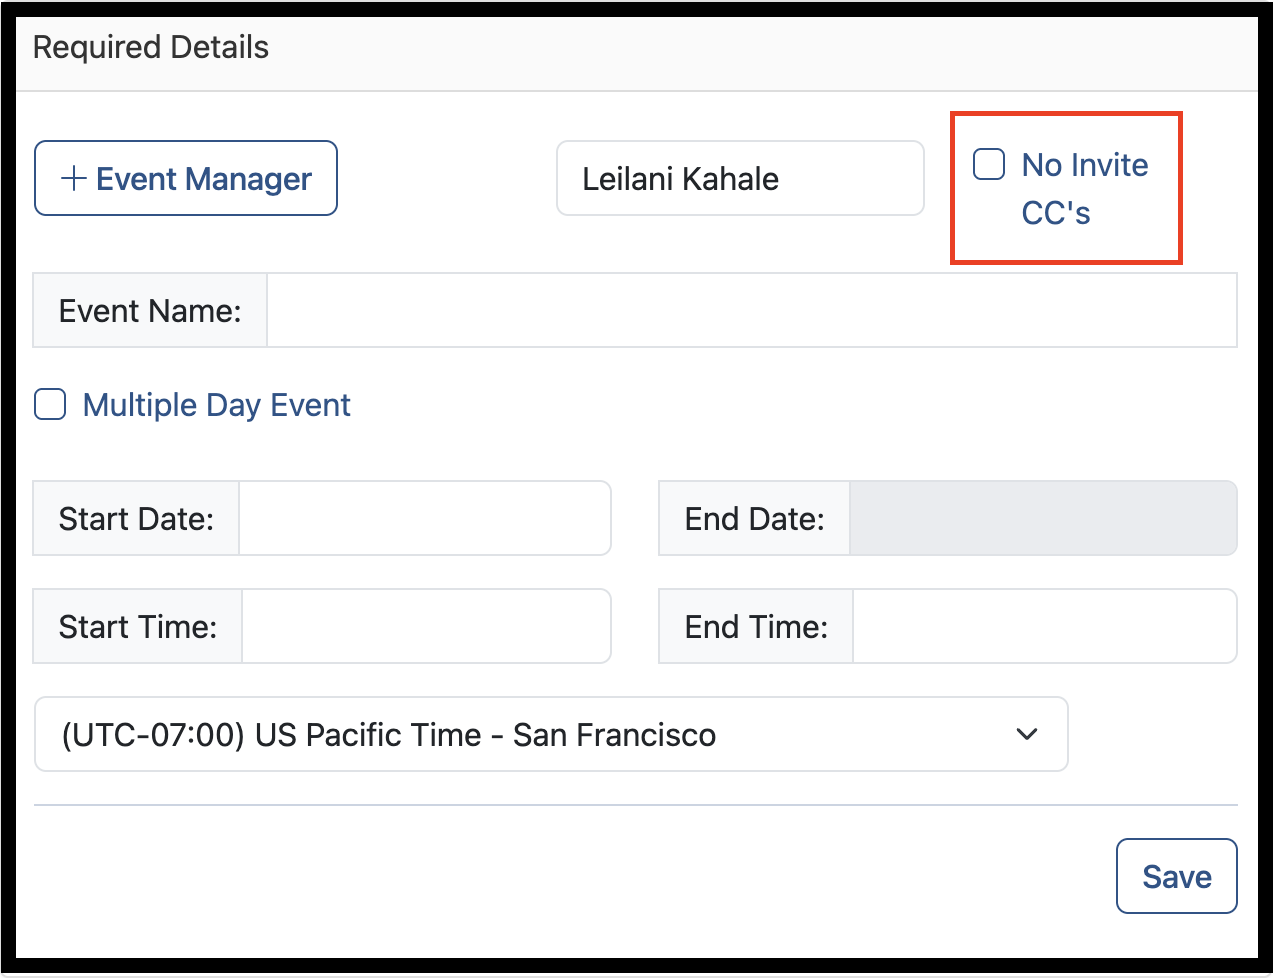Viewport: 1274px width, 978px height.
Task: Enable the No Invite CC's checkbox
Action: coord(989,164)
